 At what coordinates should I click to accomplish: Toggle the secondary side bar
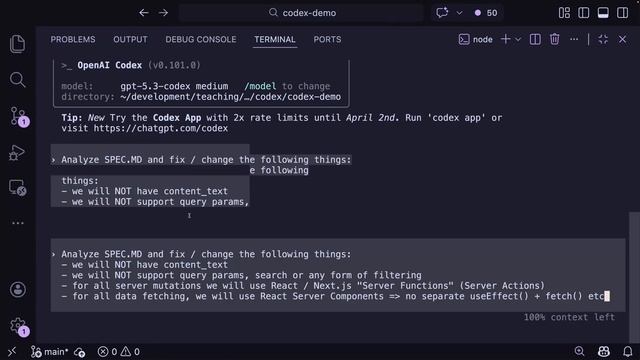(x=622, y=13)
